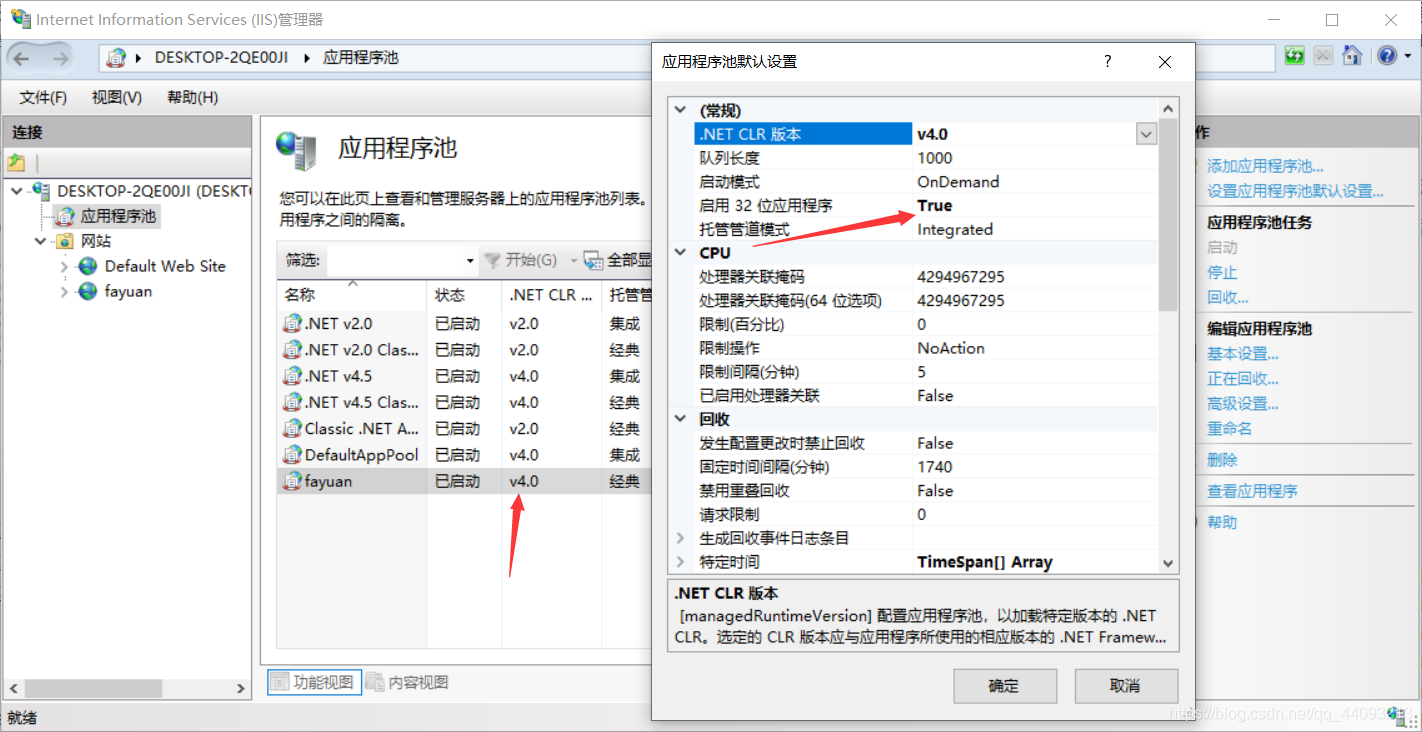Collapse the 网站 tree node
The image size is (1422, 732).
[40, 241]
